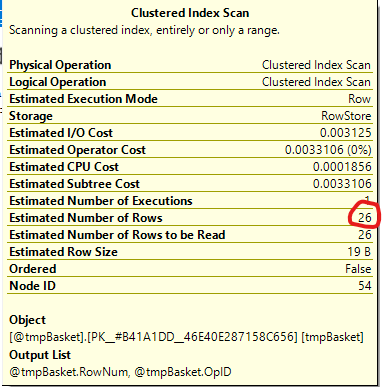Click the 'Logical Operation' label
The width and height of the screenshot is (382, 387).
pos(58,82)
